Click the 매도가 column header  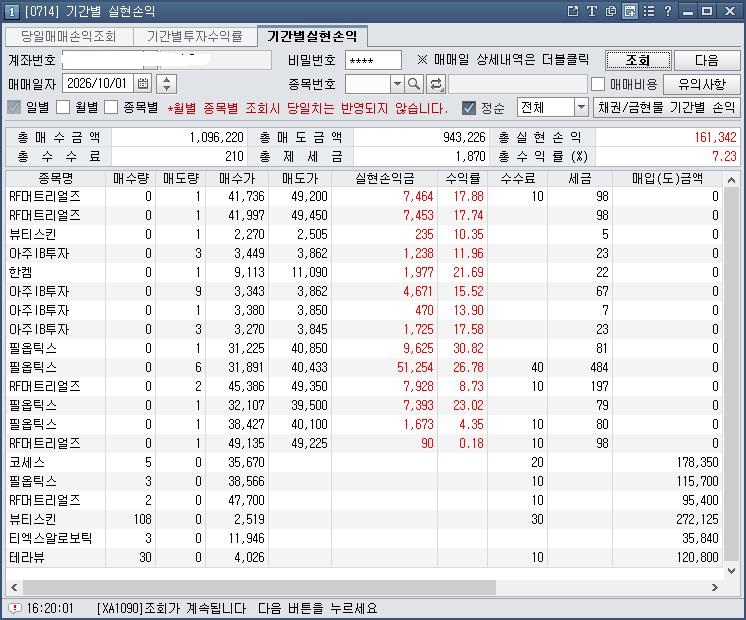(300, 178)
